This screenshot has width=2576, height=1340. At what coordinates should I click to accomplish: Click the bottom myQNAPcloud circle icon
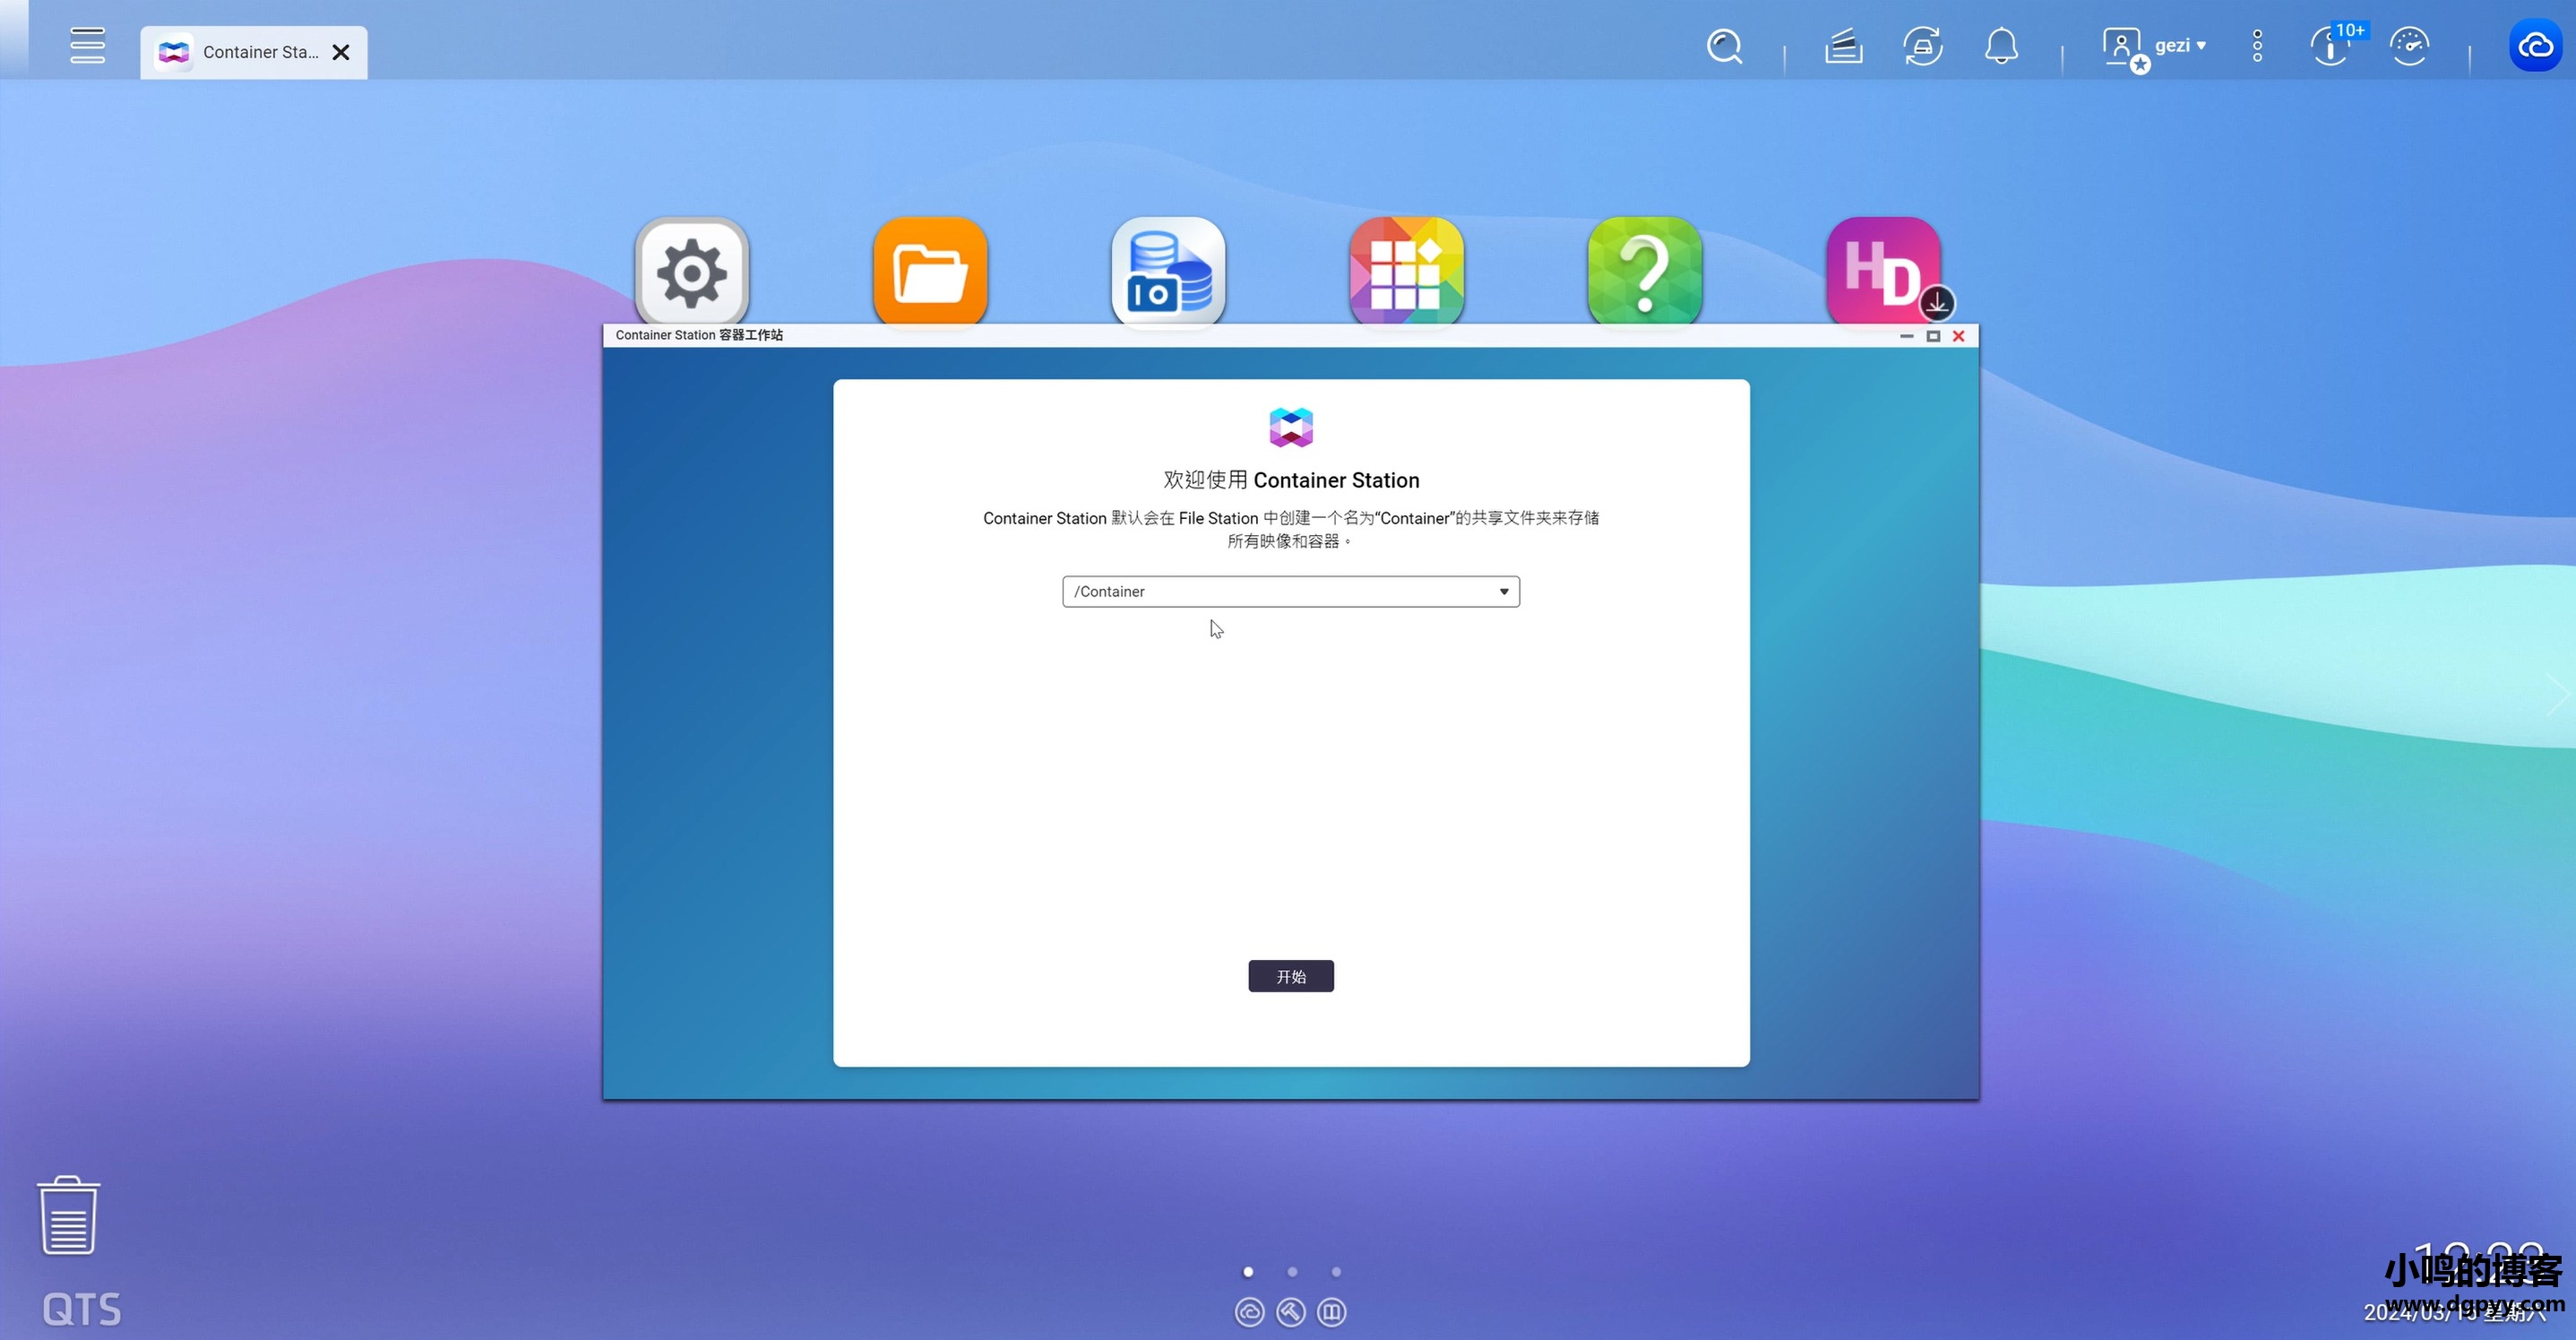1249,1312
